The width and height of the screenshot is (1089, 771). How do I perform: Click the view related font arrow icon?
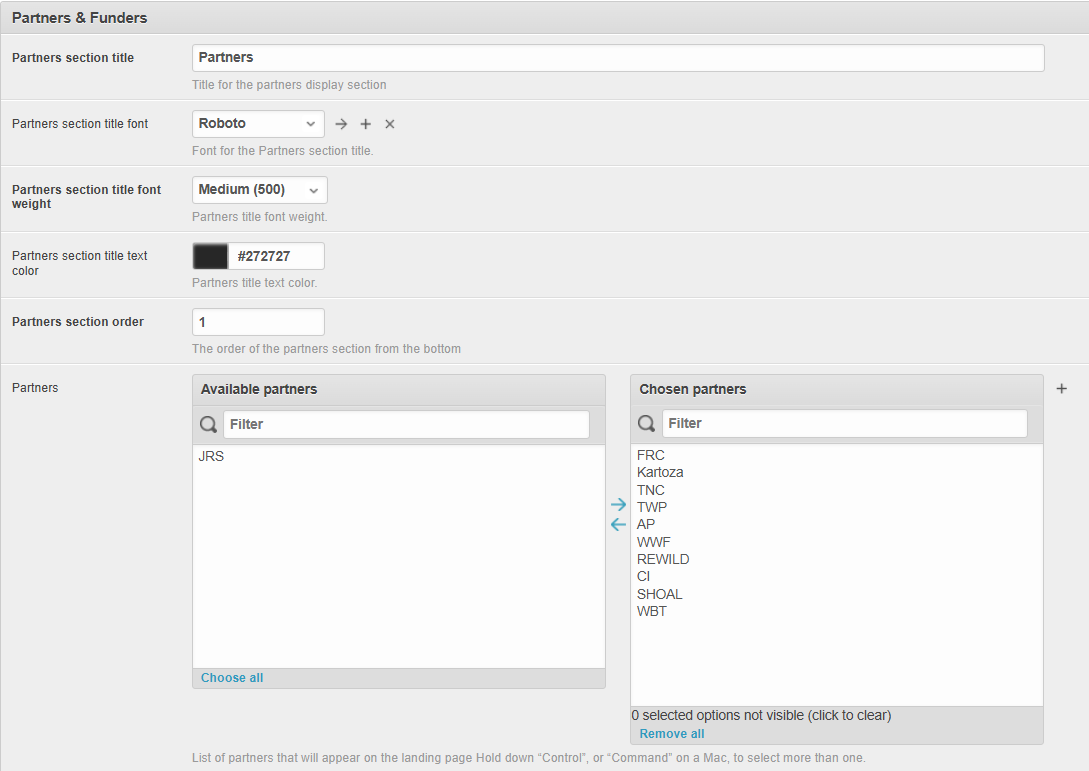click(341, 124)
